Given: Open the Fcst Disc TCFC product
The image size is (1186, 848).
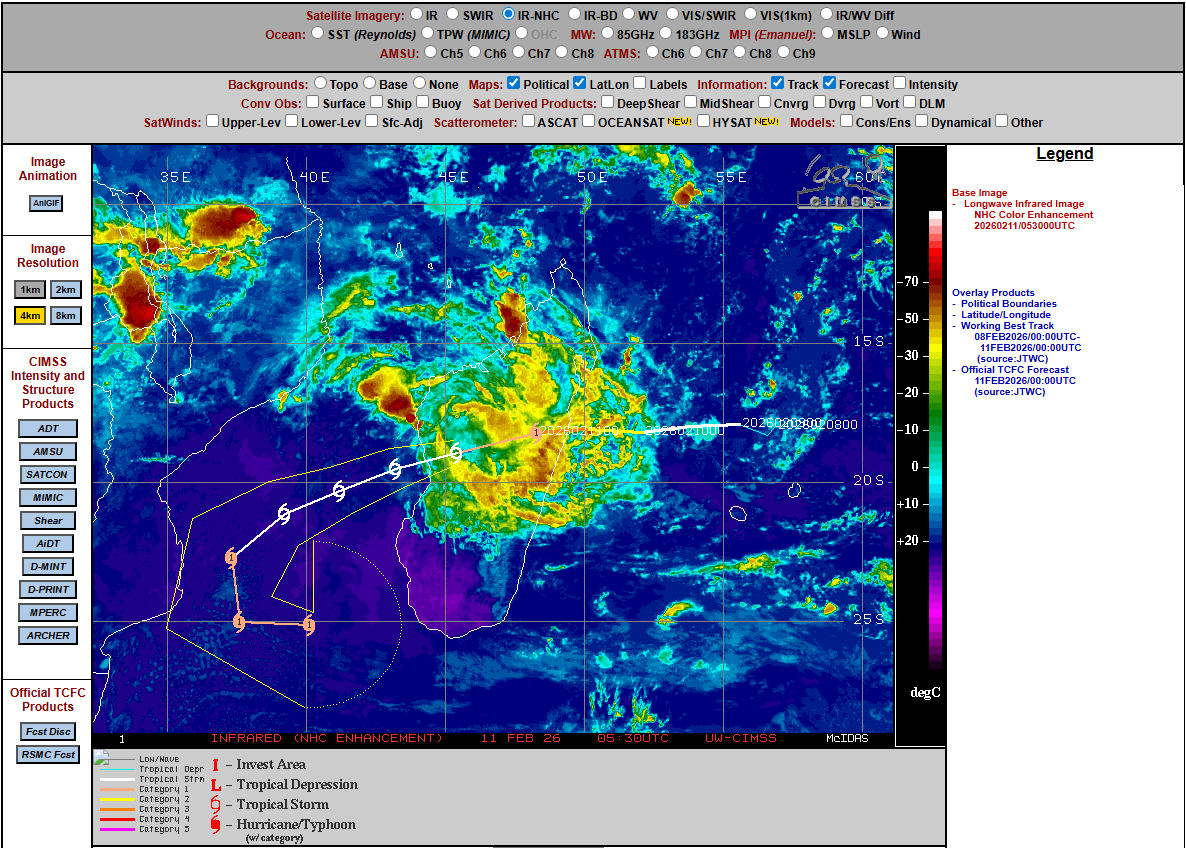Looking at the screenshot, I should 47,731.
